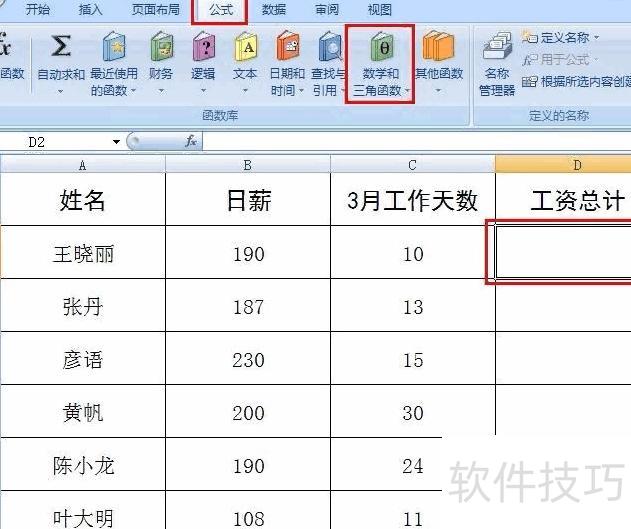Switch to the 审阅 (Review) tab
The width and height of the screenshot is (631, 529).
[x=327, y=9]
